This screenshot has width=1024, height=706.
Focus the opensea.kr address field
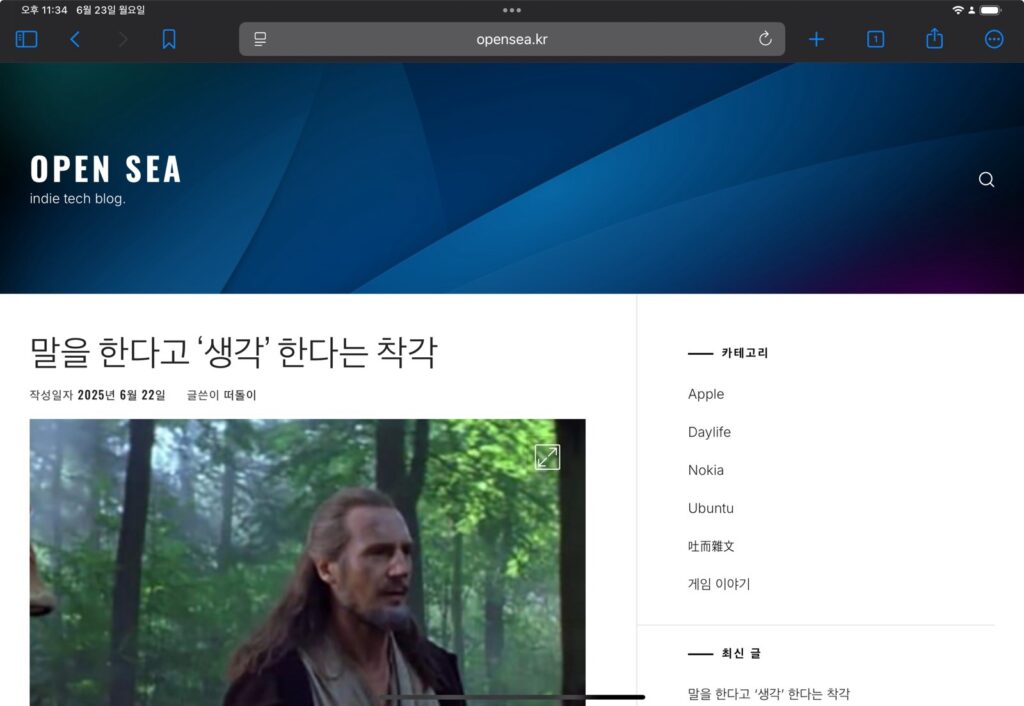[512, 39]
